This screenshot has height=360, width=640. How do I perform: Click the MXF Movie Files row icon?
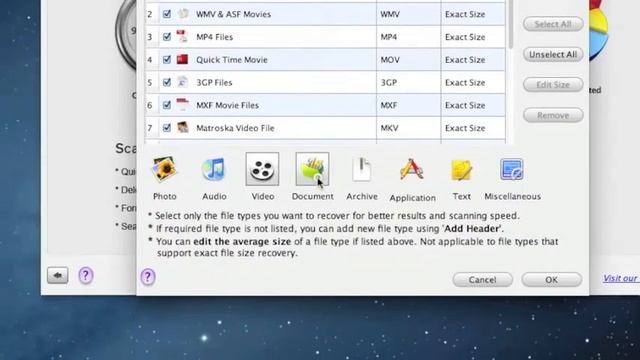(x=182, y=105)
